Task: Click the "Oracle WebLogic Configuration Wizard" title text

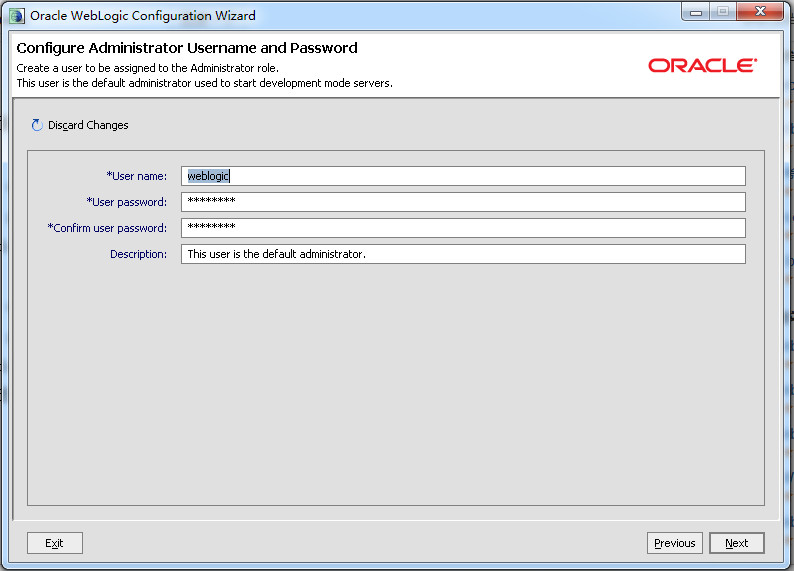Action: pos(143,16)
